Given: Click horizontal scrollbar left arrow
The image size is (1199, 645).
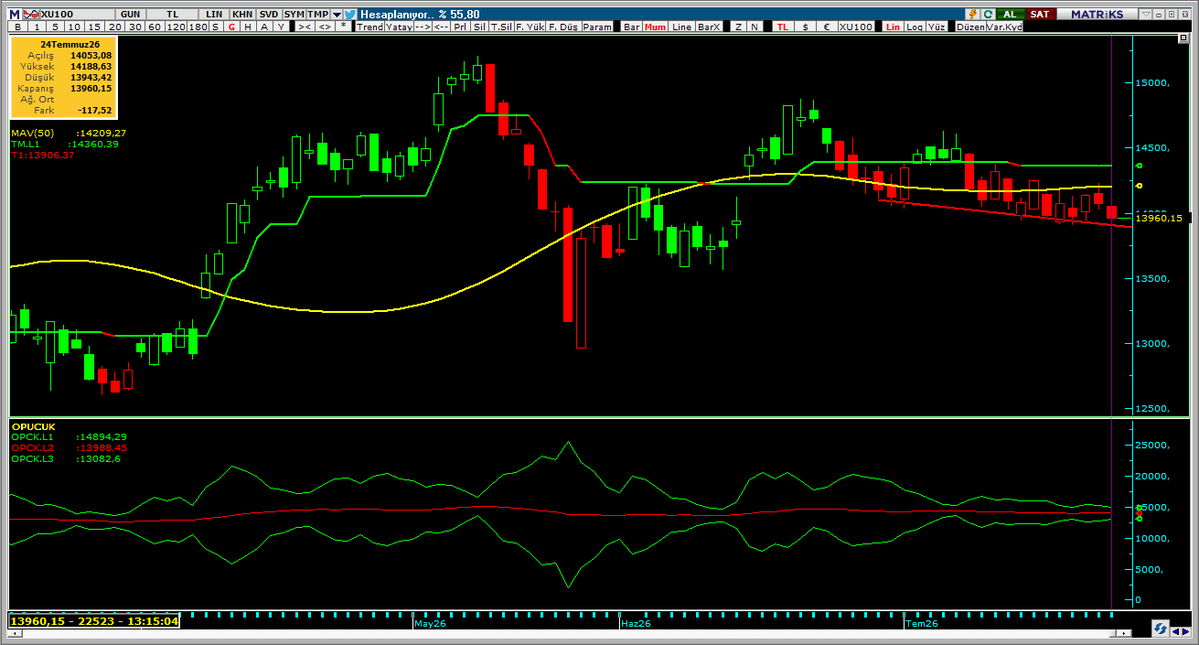Looking at the screenshot, I should [x=13, y=633].
